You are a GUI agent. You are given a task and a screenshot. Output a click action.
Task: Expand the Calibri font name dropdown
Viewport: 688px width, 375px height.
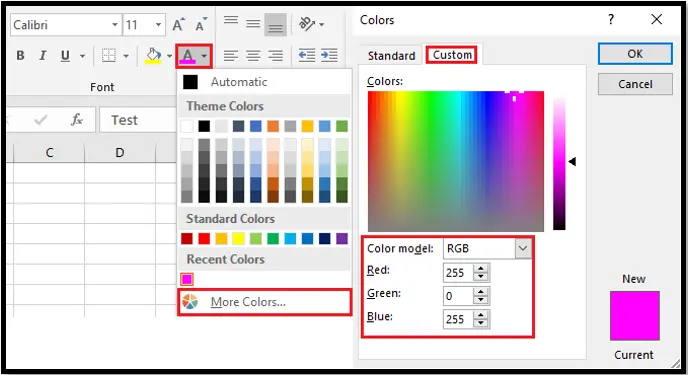(x=115, y=25)
